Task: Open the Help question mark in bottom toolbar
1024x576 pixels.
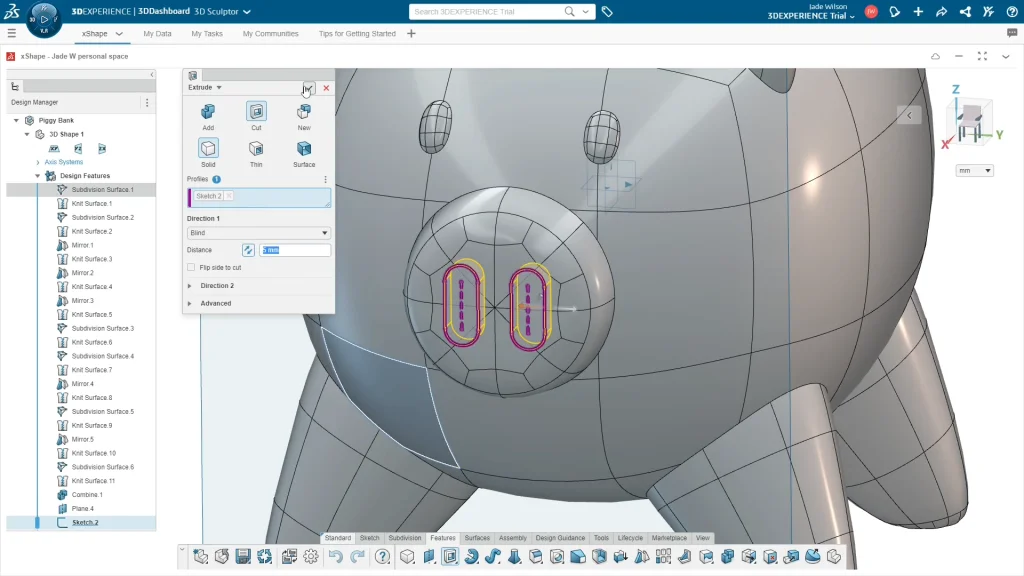Action: pyautogui.click(x=382, y=557)
